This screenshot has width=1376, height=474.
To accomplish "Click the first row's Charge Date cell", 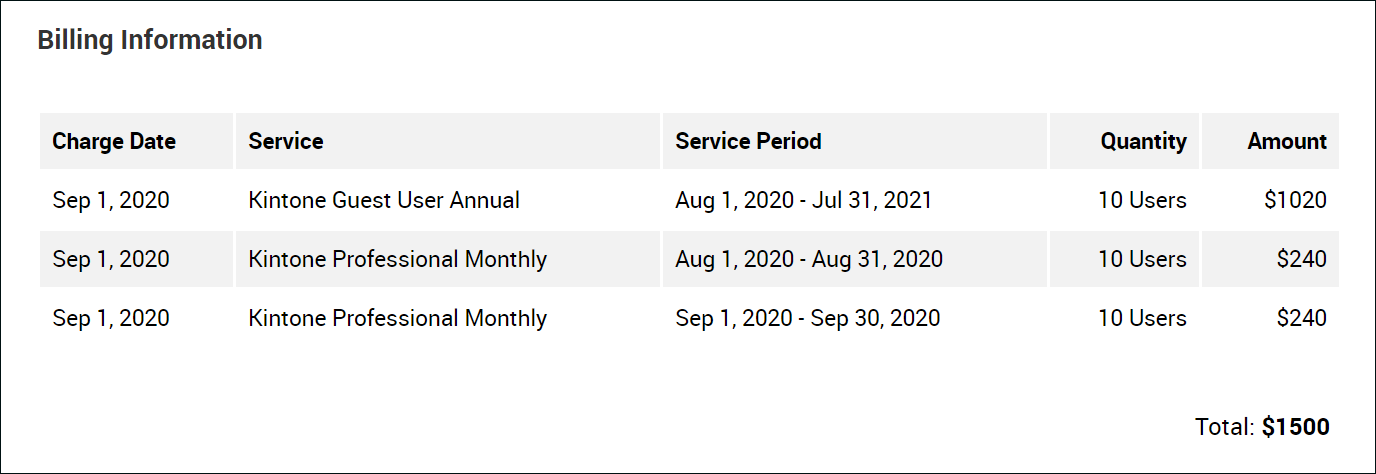I will click(111, 200).
